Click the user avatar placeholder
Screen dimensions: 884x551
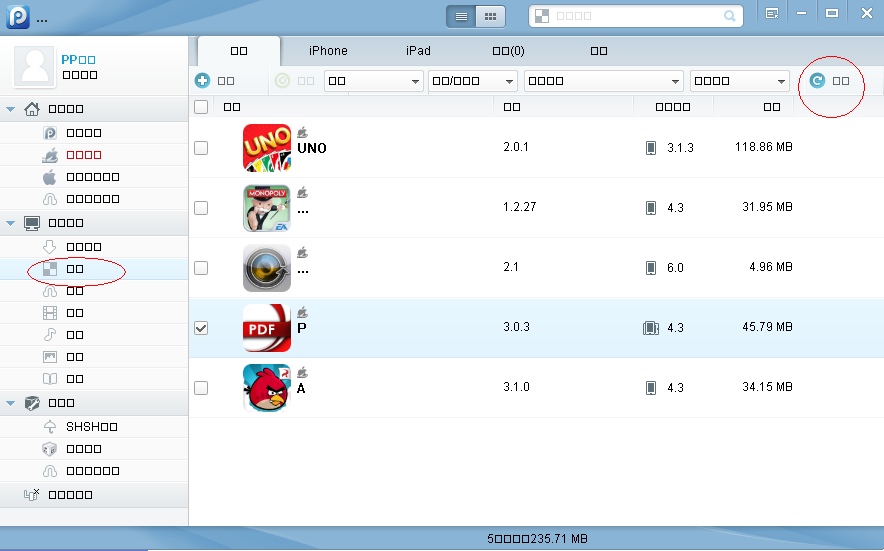(35, 67)
